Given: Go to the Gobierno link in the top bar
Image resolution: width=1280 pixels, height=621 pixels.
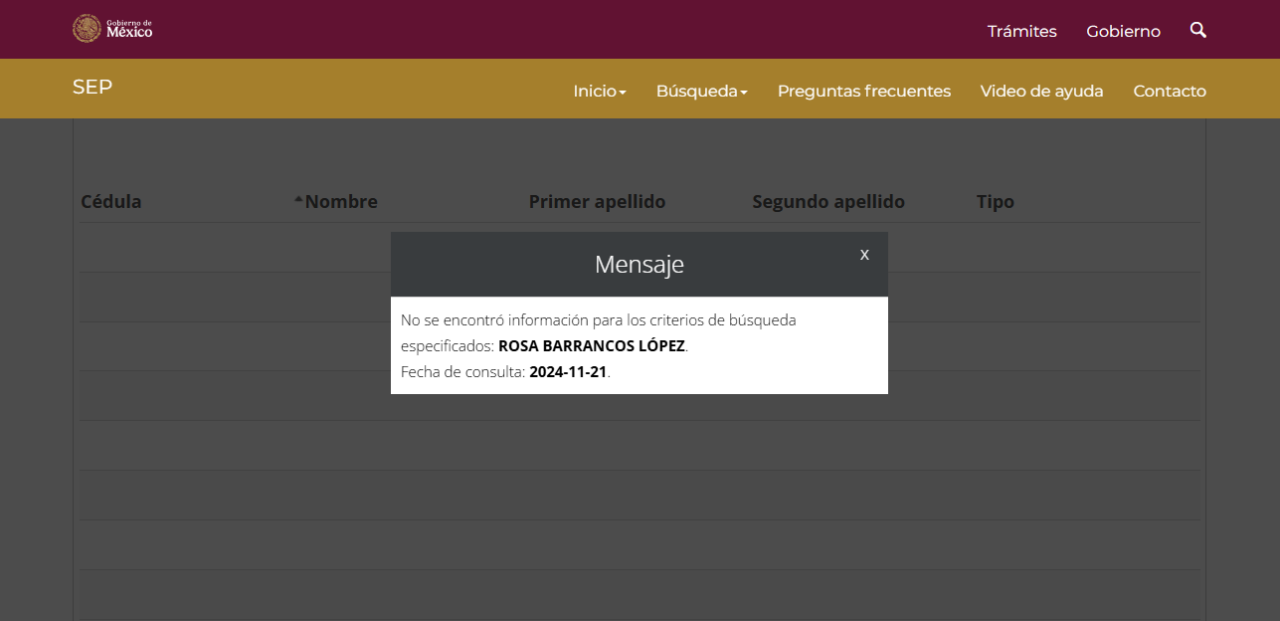Looking at the screenshot, I should [x=1123, y=31].
